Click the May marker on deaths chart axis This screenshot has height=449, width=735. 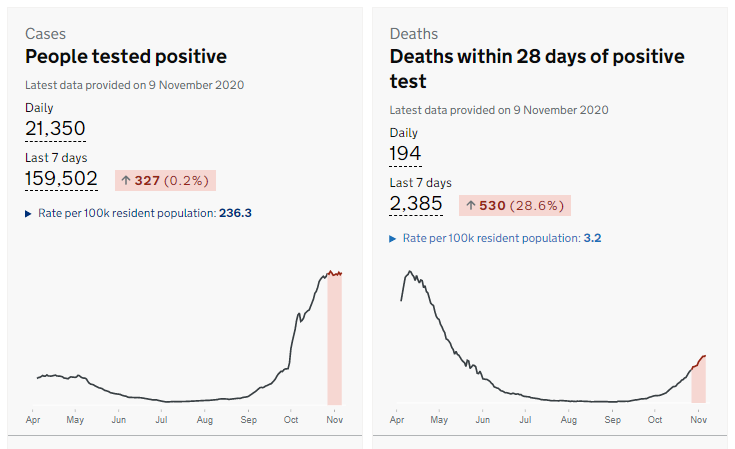point(439,420)
